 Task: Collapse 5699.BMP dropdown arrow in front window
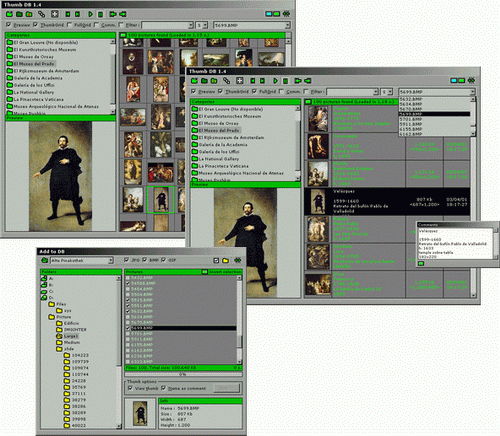[472, 92]
